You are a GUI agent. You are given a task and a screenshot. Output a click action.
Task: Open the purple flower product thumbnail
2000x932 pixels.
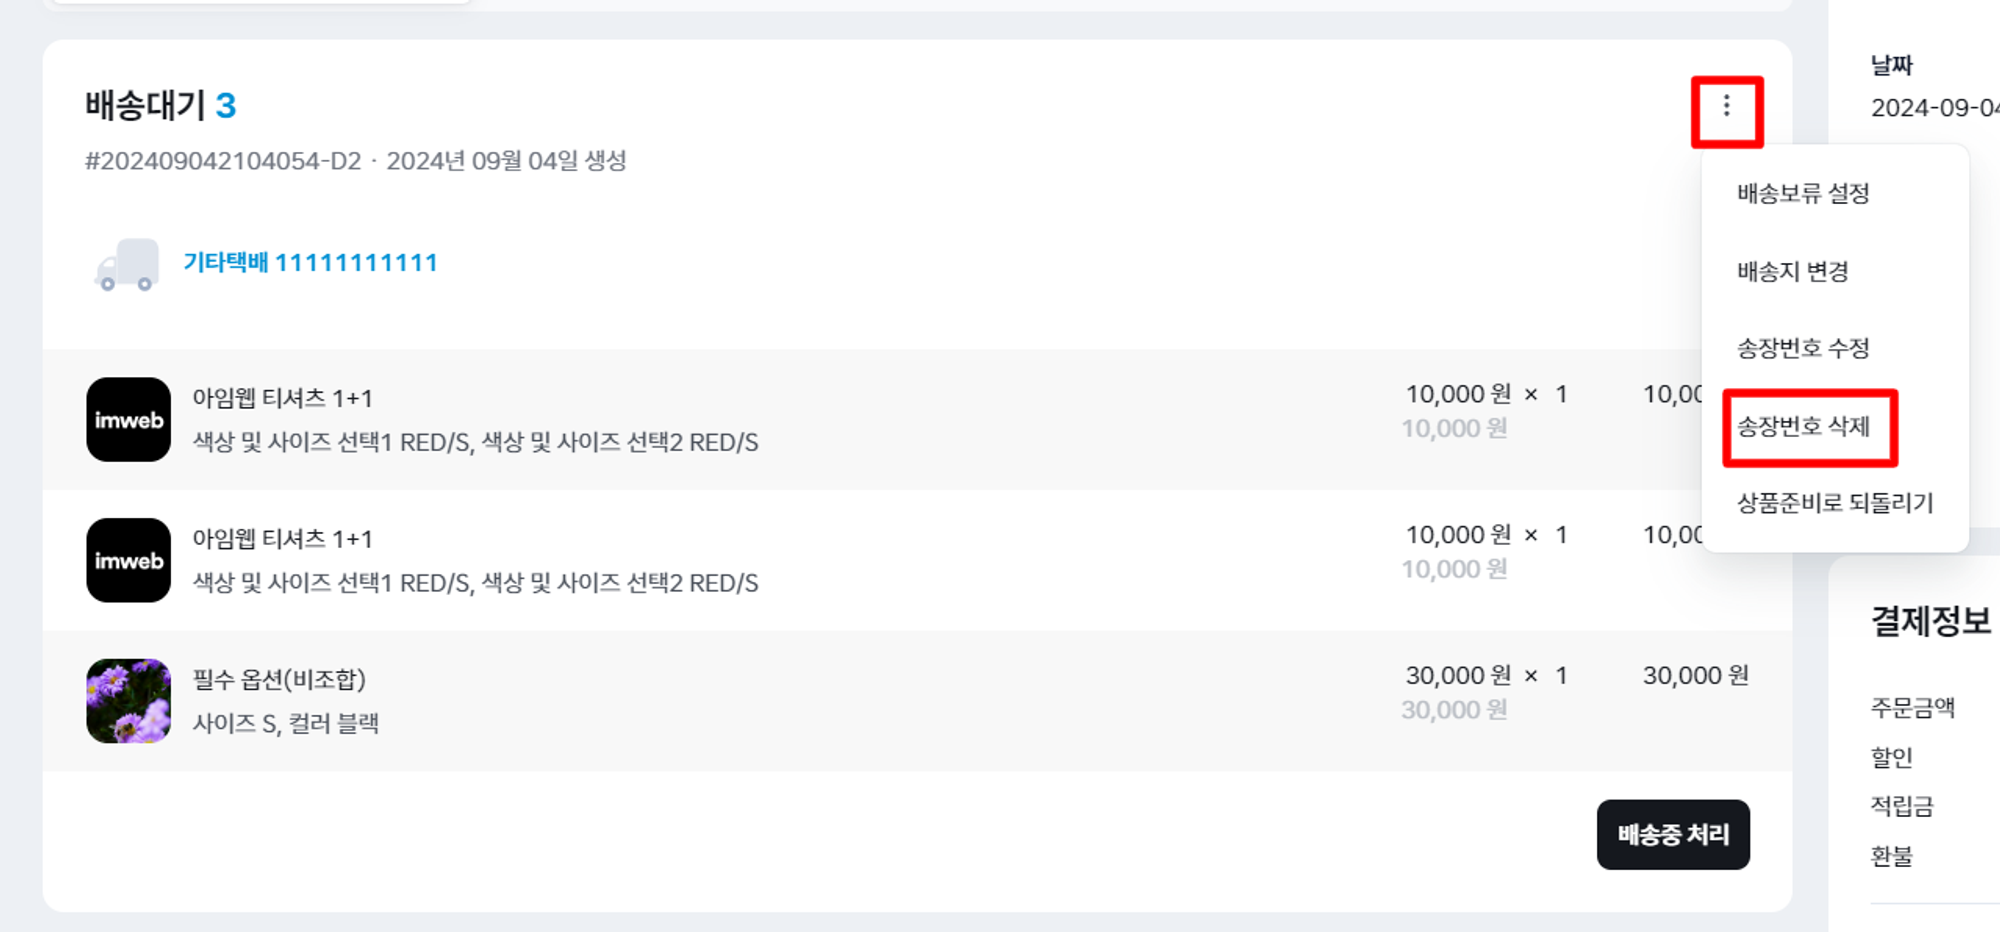tap(128, 701)
